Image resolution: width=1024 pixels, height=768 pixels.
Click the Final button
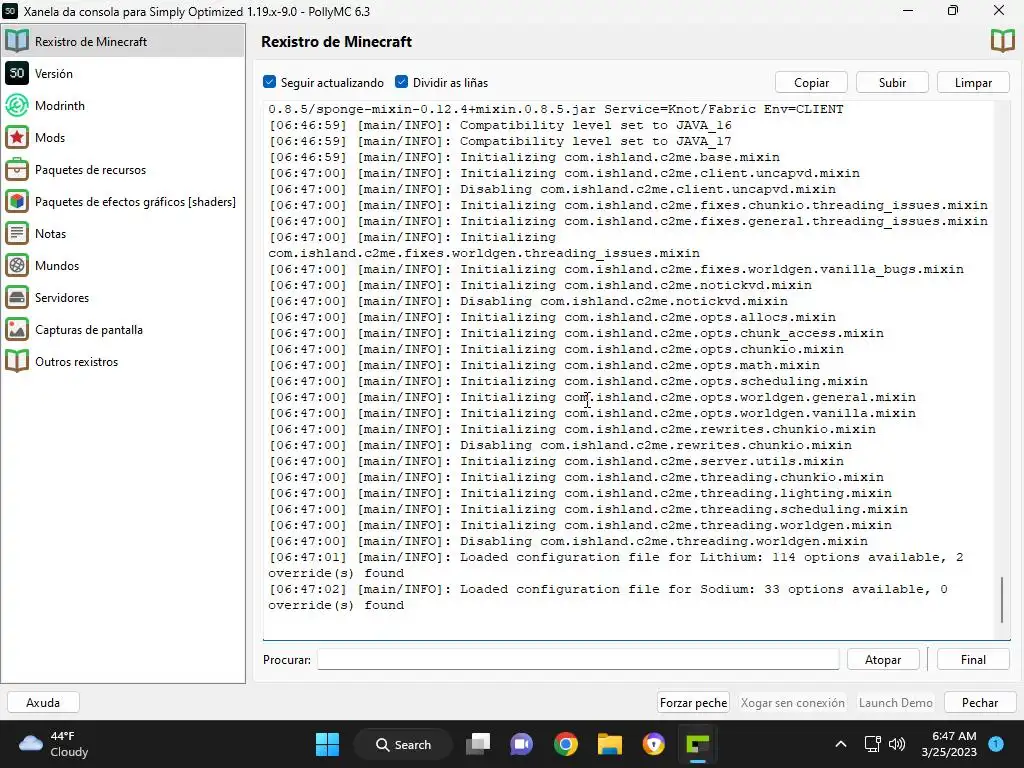point(973,660)
